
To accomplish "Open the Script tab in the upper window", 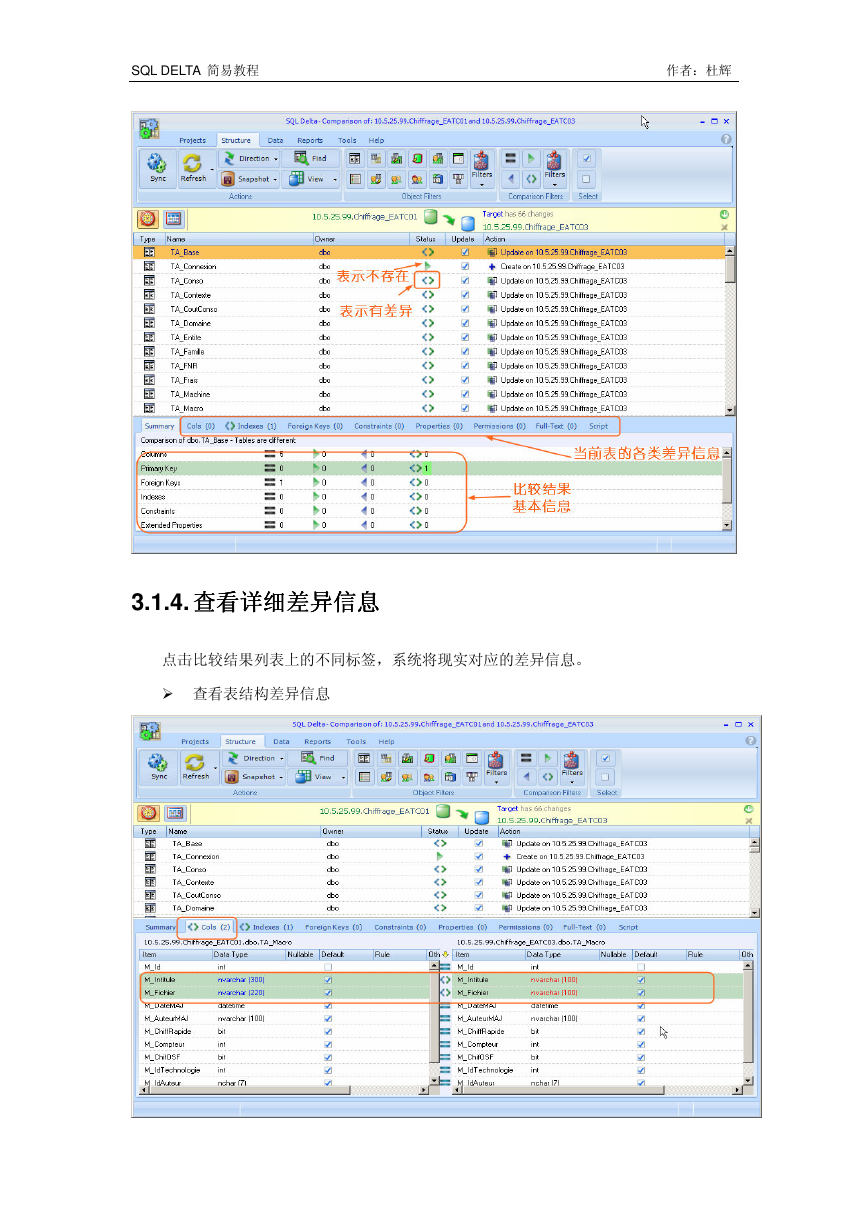I will point(598,426).
